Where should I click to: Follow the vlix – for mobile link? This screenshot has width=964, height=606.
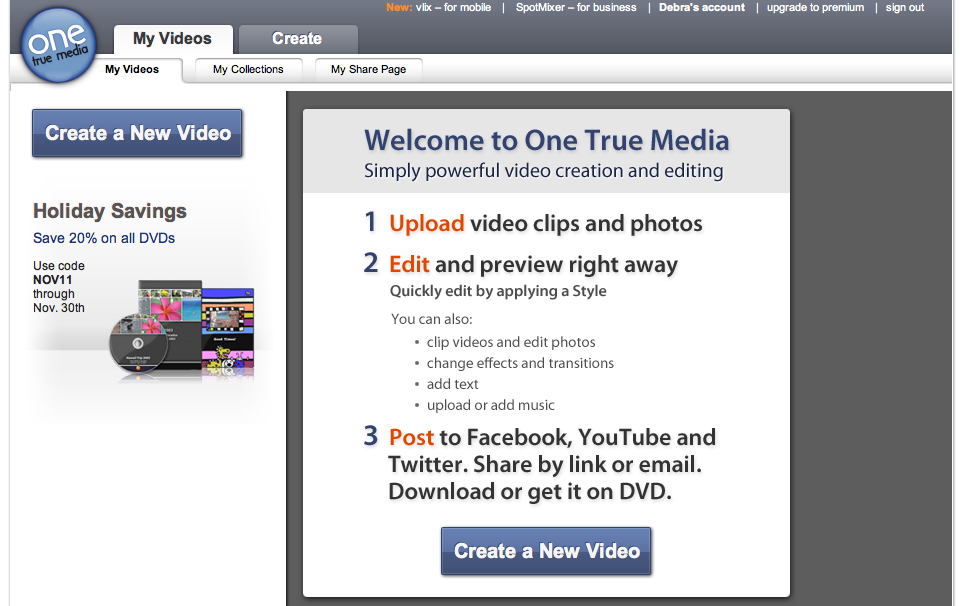click(x=454, y=7)
